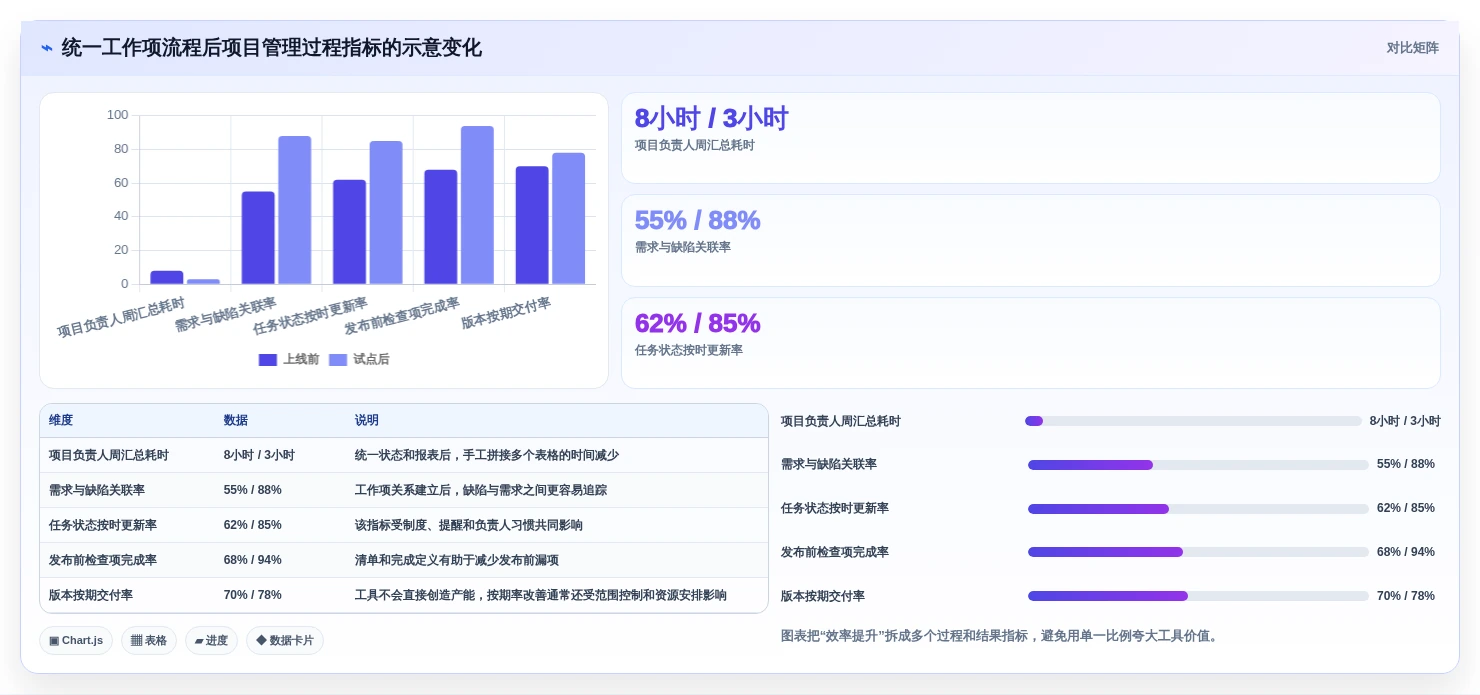This screenshot has height=695, width=1480.
Task: Click the 8小时 / 3小时 data card
Action: coord(1031,138)
